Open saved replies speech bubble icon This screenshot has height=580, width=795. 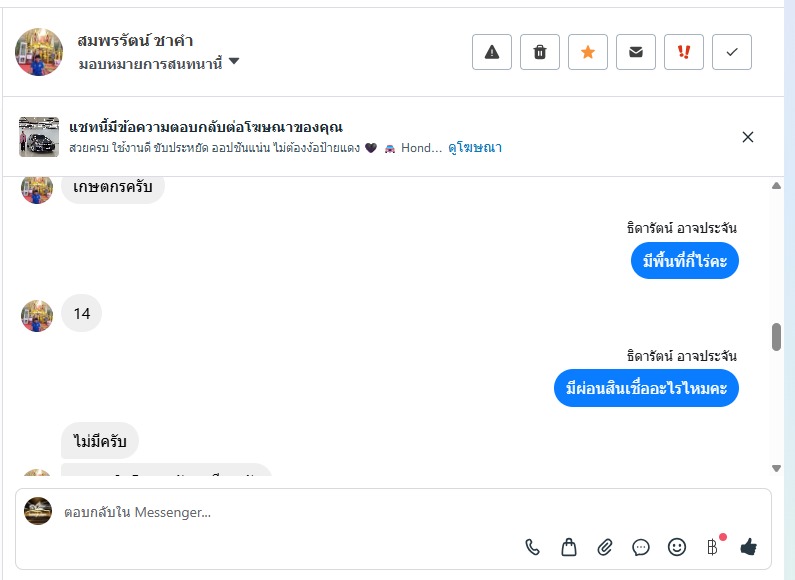(641, 547)
